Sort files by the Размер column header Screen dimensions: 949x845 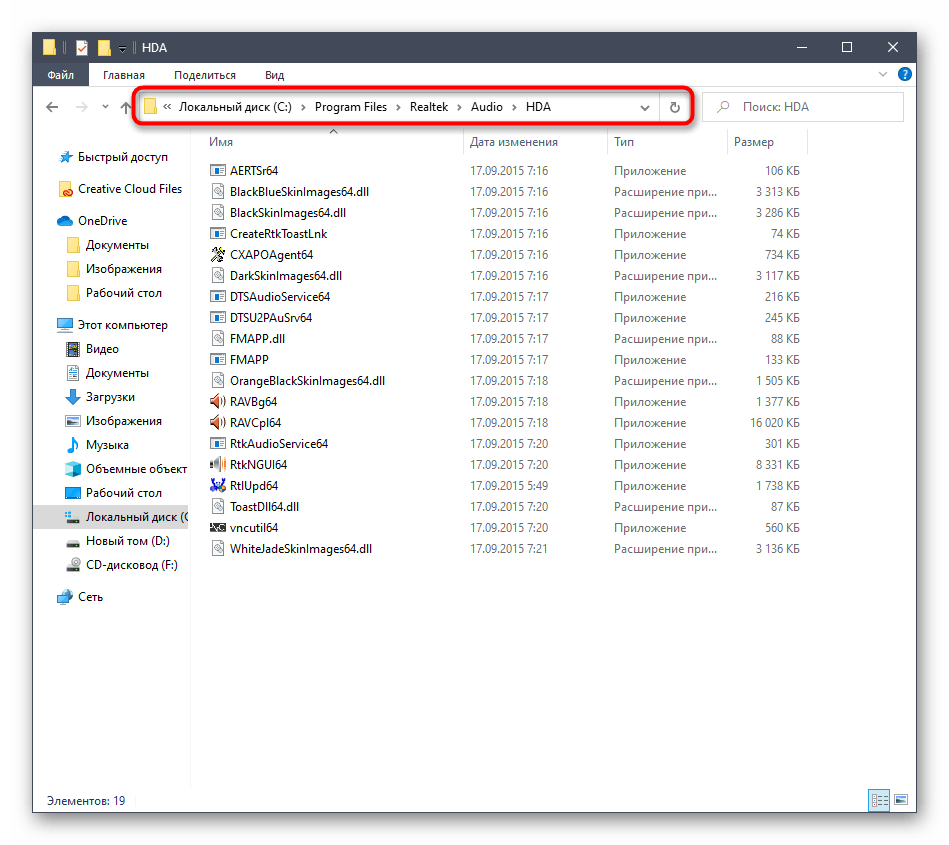[x=754, y=142]
